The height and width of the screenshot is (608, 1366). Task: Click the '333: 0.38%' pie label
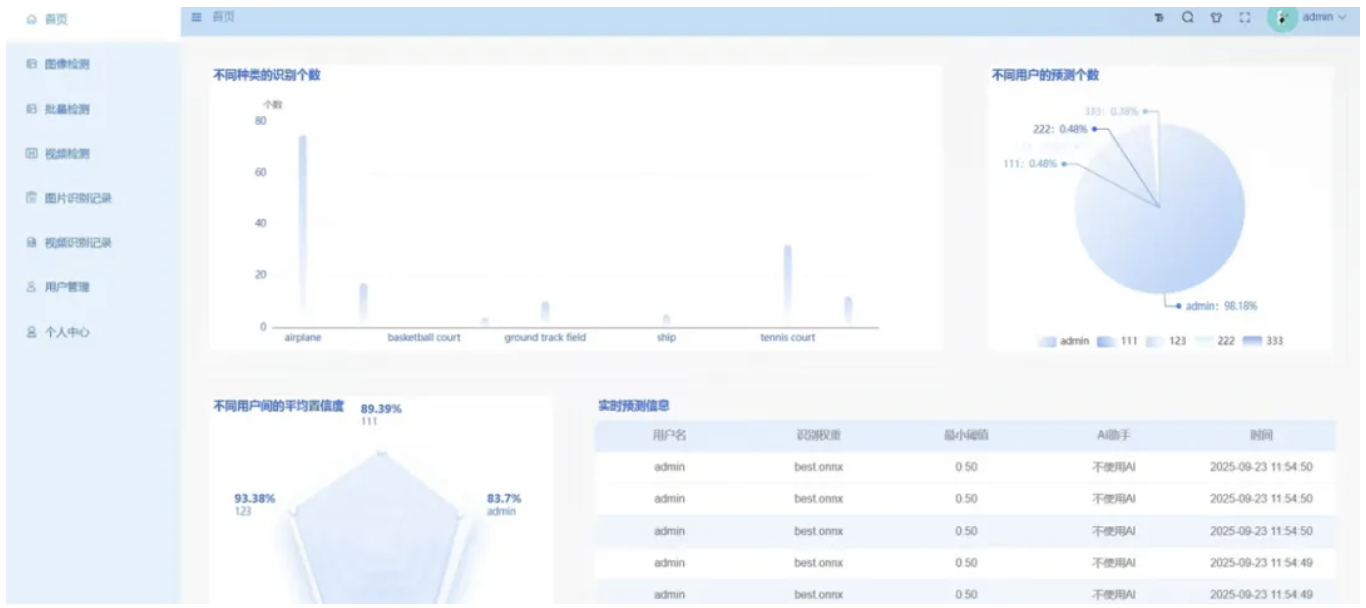[1112, 111]
